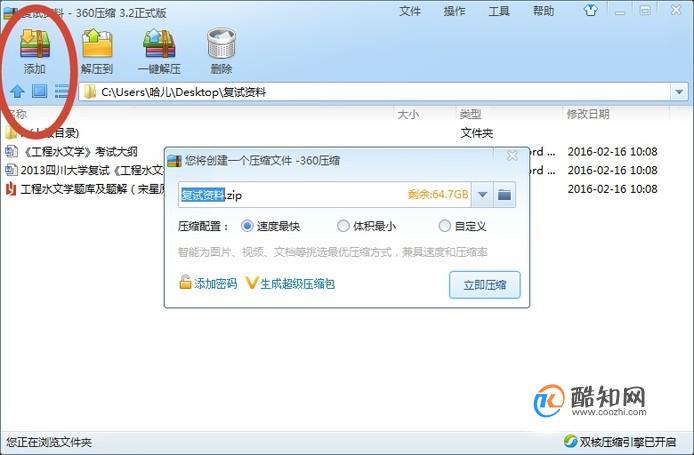Open the 文件 menu

pyautogui.click(x=410, y=11)
